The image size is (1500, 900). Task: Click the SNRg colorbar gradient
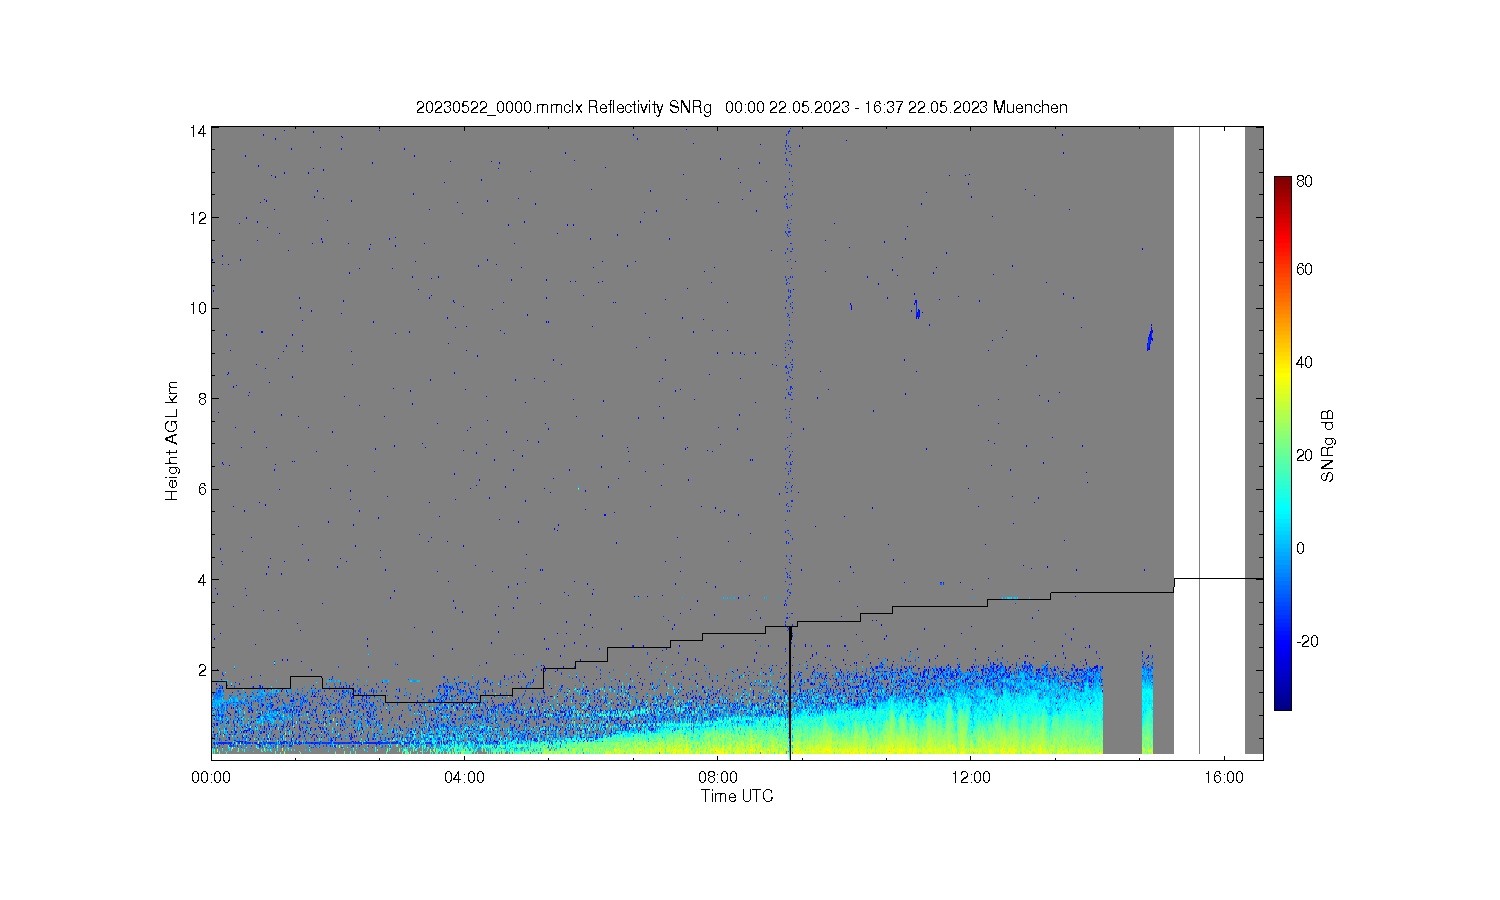(x=1282, y=443)
